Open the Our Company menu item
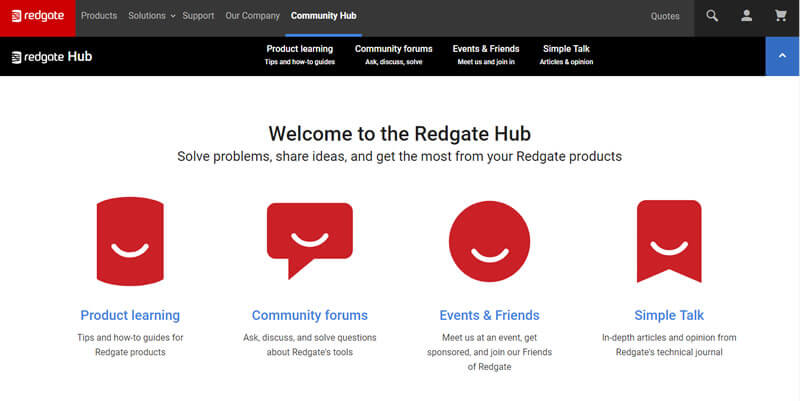Image resolution: width=800 pixels, height=401 pixels. click(x=253, y=16)
